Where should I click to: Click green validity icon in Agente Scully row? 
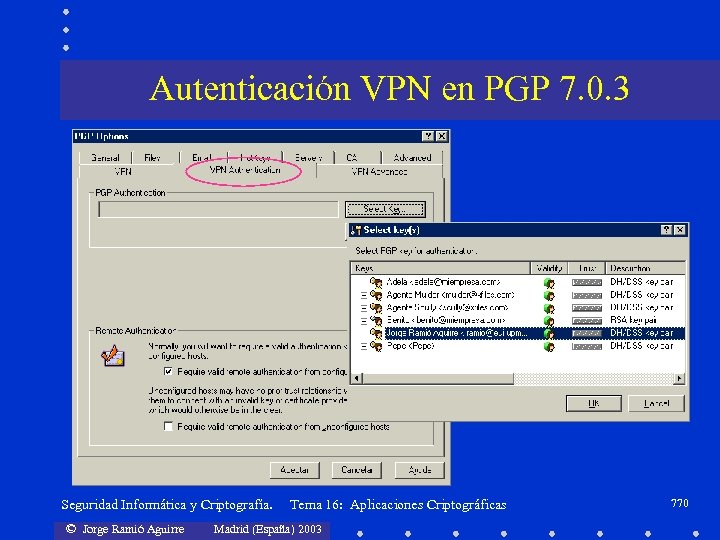coord(549,309)
